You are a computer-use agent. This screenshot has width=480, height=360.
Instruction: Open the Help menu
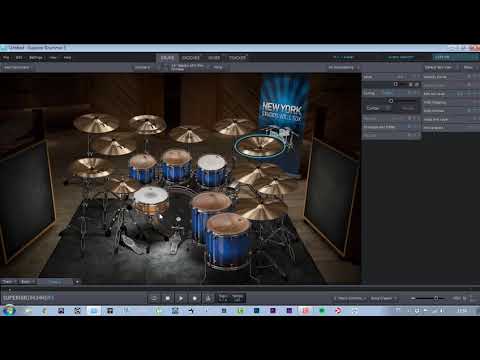pyautogui.click(x=67, y=58)
